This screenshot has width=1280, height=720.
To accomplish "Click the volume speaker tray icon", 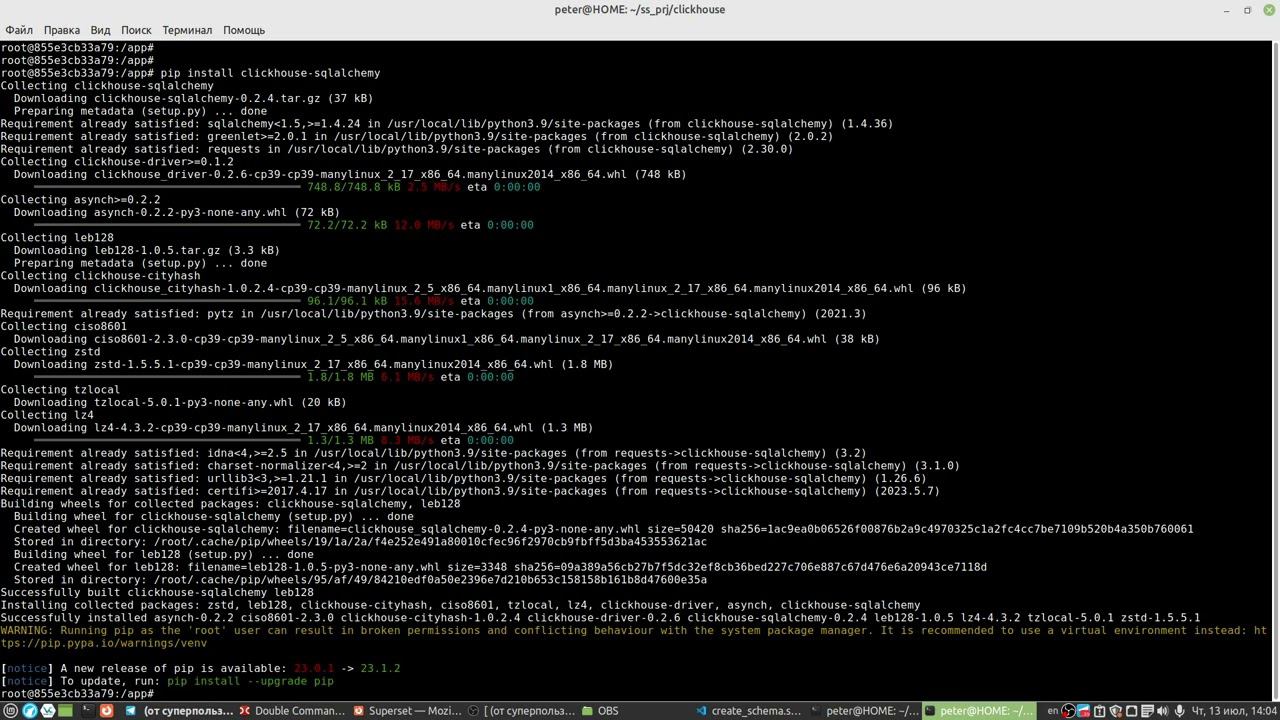I will tap(1163, 711).
